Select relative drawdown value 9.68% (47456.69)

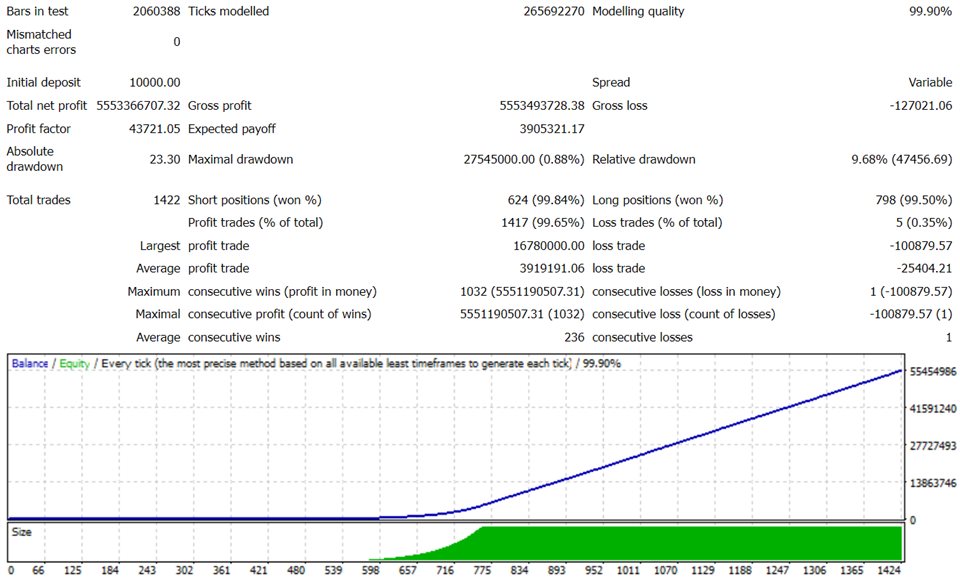click(x=902, y=159)
